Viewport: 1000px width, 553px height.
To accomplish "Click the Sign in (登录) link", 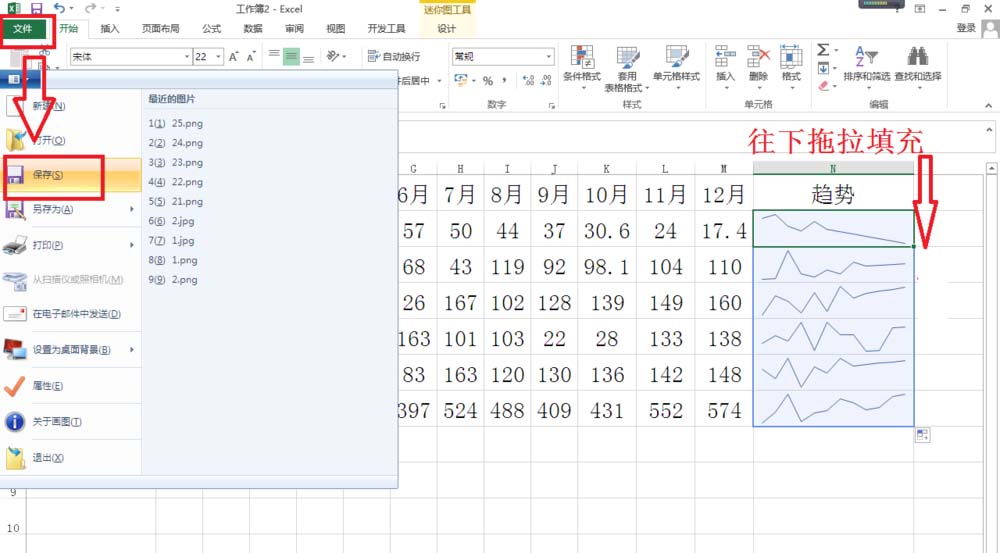I will (x=966, y=28).
